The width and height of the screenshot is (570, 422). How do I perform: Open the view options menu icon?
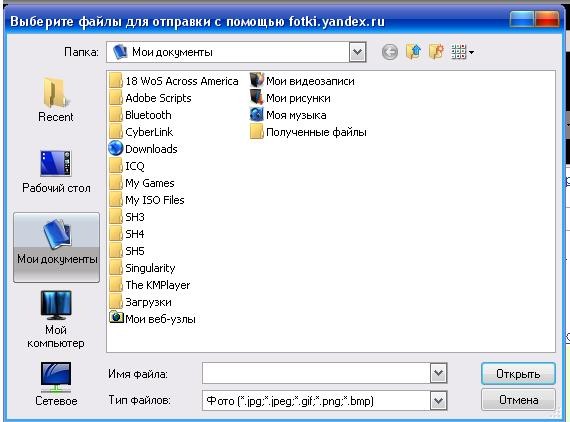[x=462, y=52]
